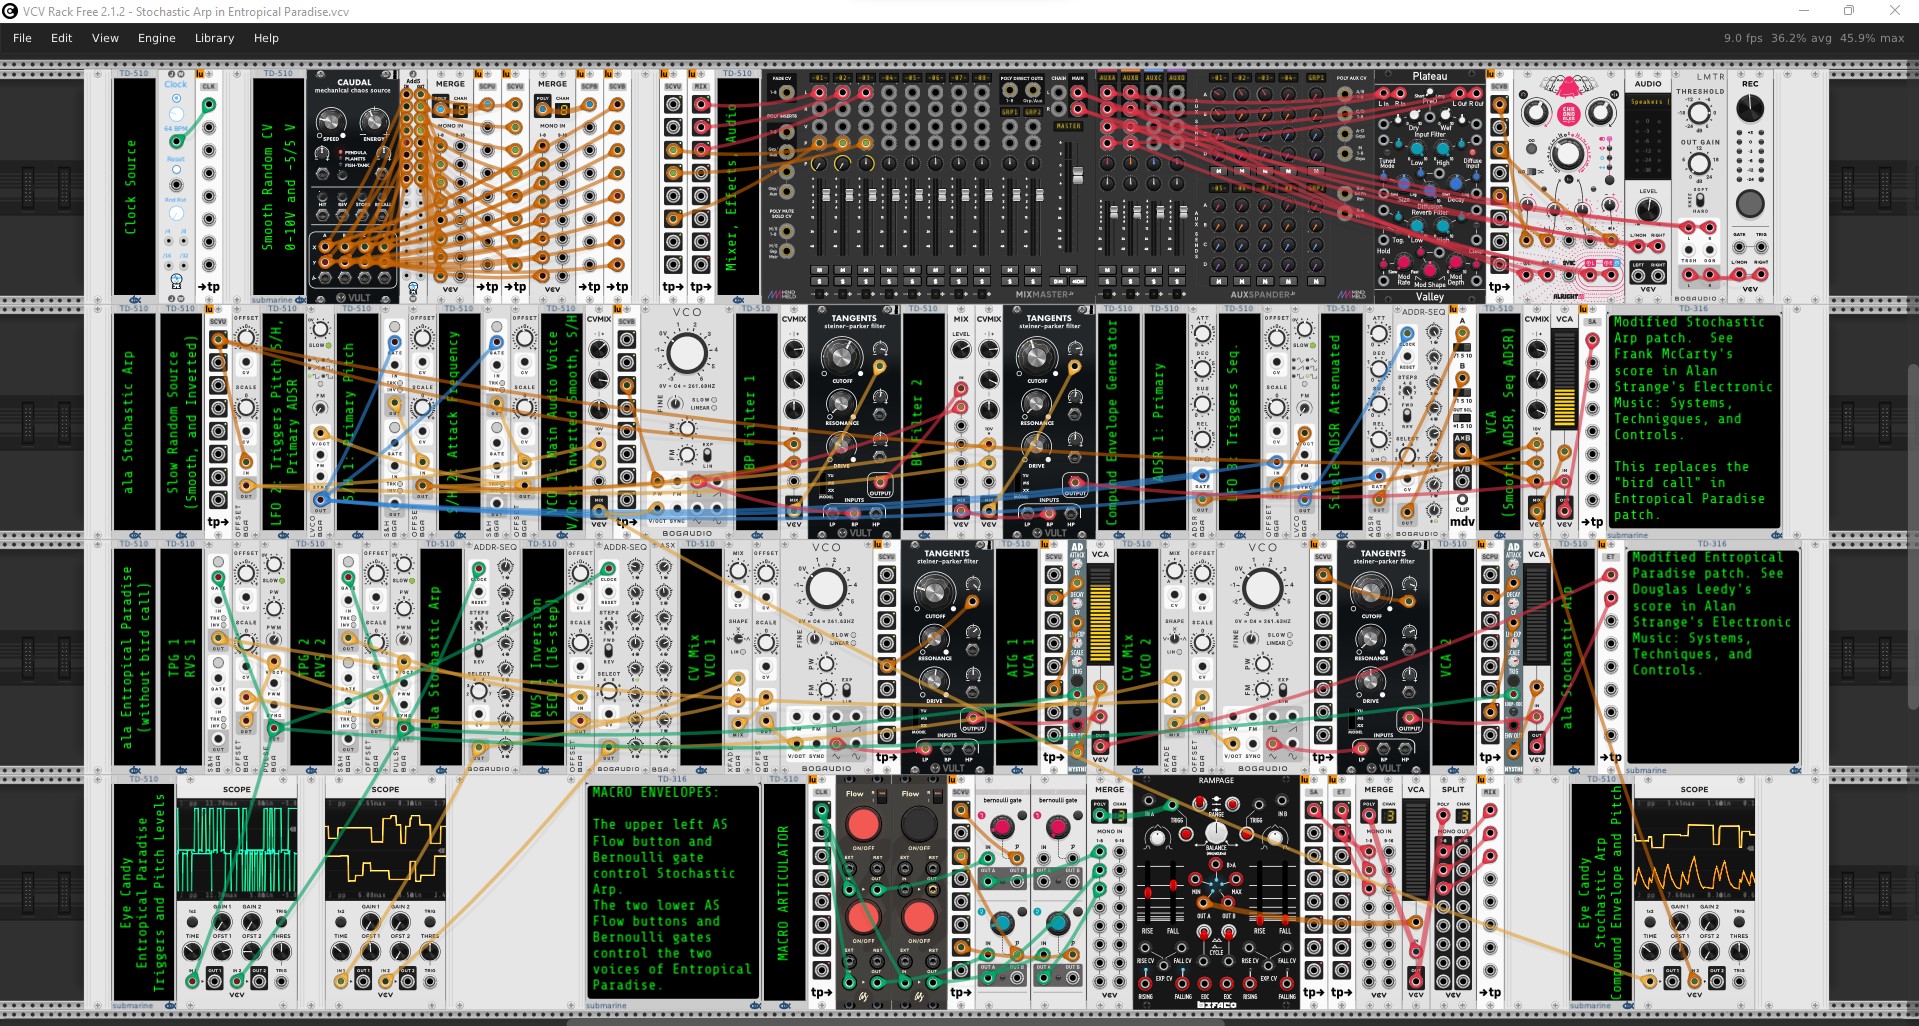Toggle upper ON/OFF button of left Flow module

(x=863, y=824)
